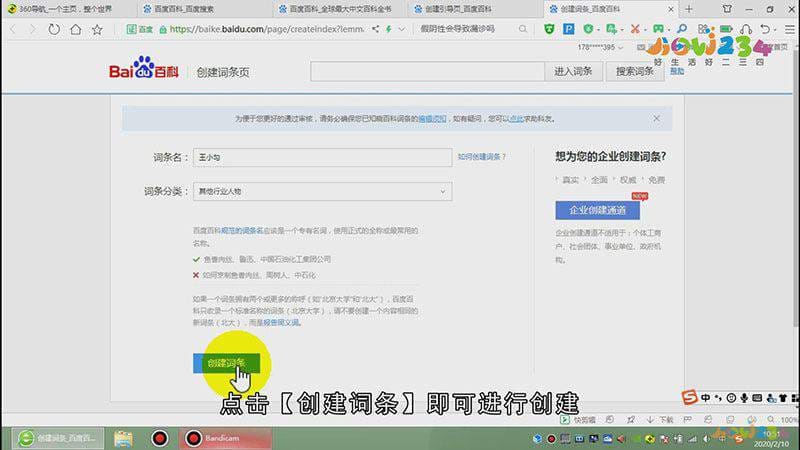Open Sogou IME soft keyboard icon
The image size is (800, 450).
(757, 397)
